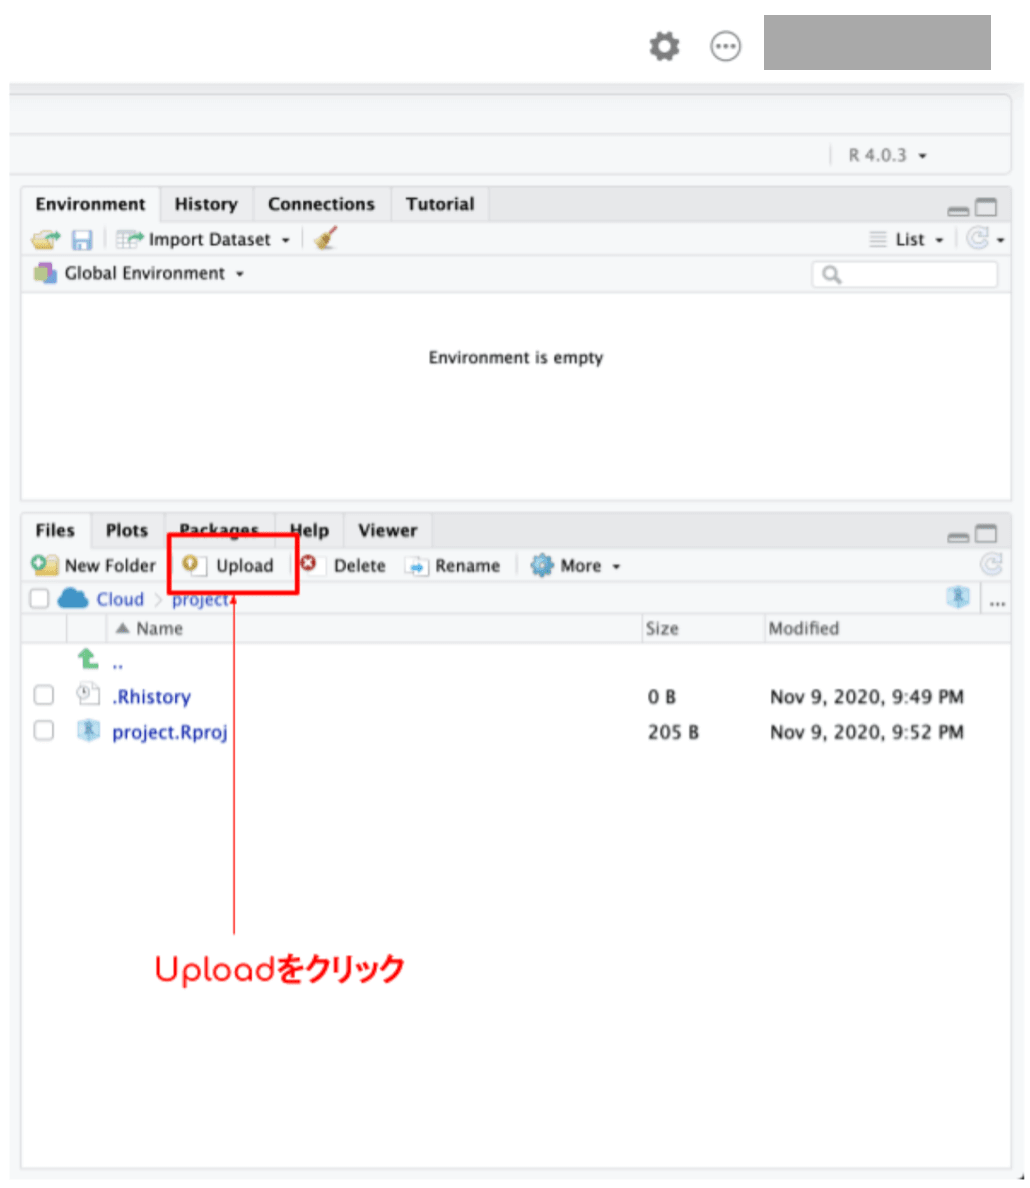The width and height of the screenshot is (1030, 1188).
Task: Open the Packages tab
Action: tap(218, 530)
